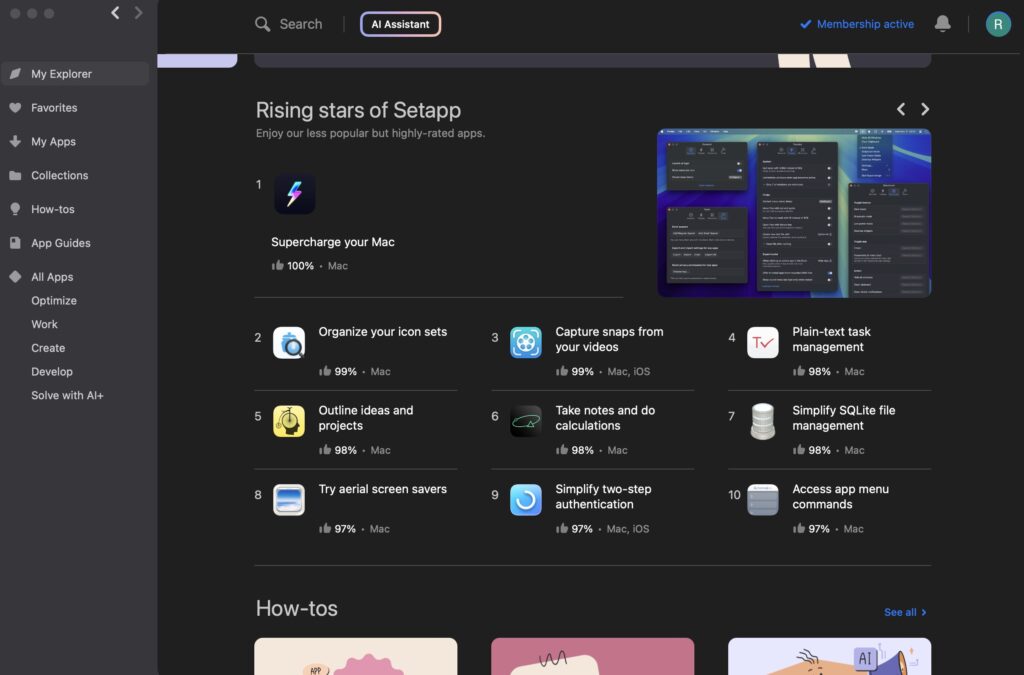
Task: Click the How-tos section heading
Action: point(296,608)
